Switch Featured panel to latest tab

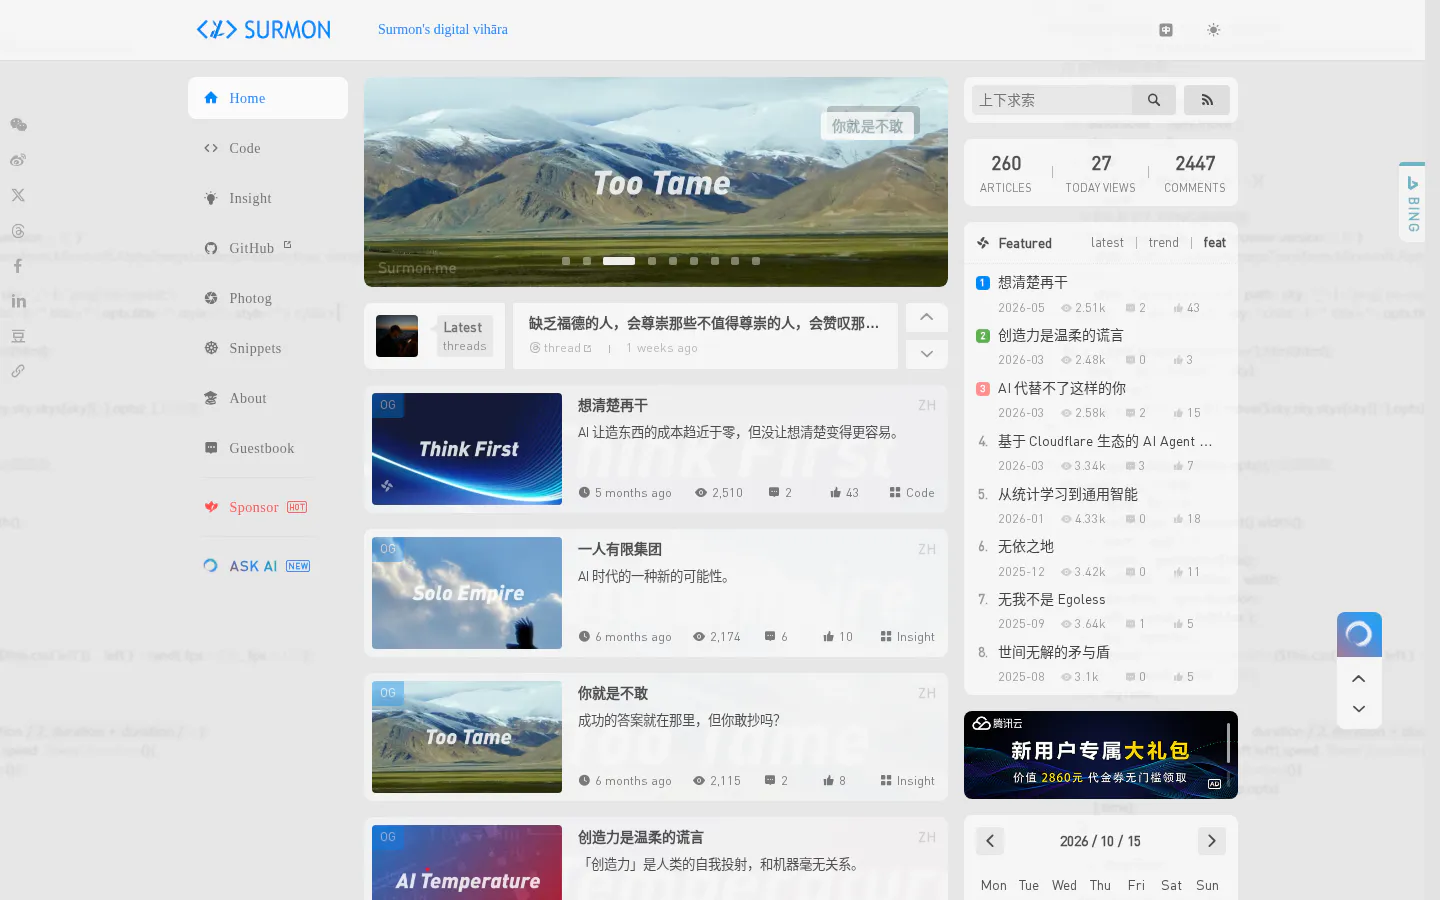[x=1107, y=243]
